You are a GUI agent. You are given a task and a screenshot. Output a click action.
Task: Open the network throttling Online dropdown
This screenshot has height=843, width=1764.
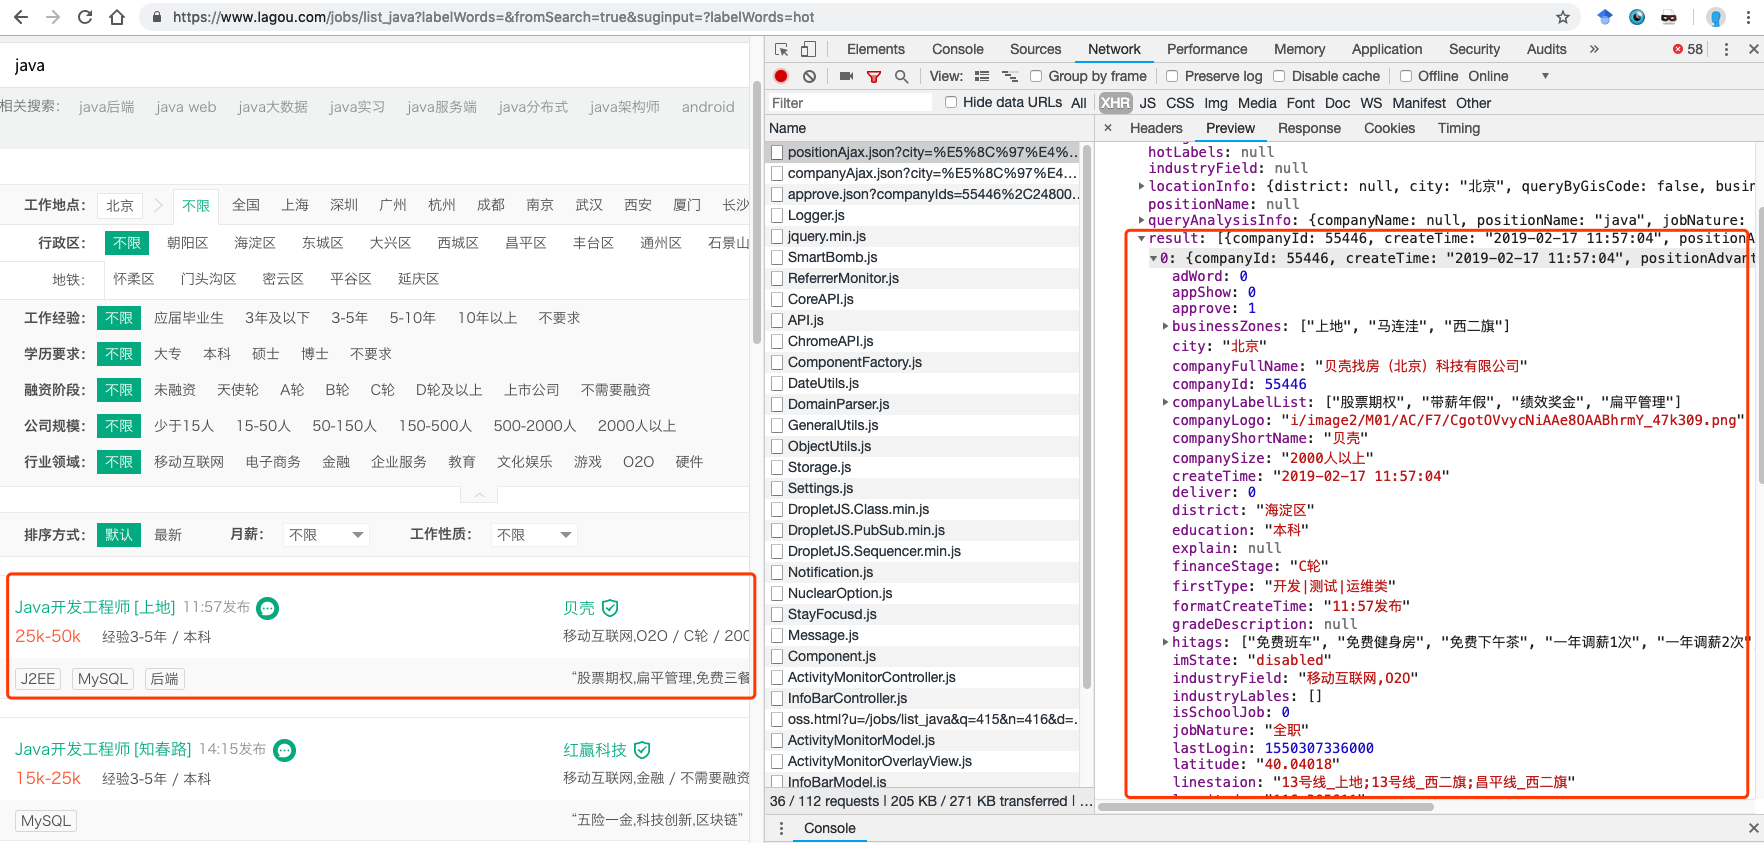pyautogui.click(x=1510, y=76)
